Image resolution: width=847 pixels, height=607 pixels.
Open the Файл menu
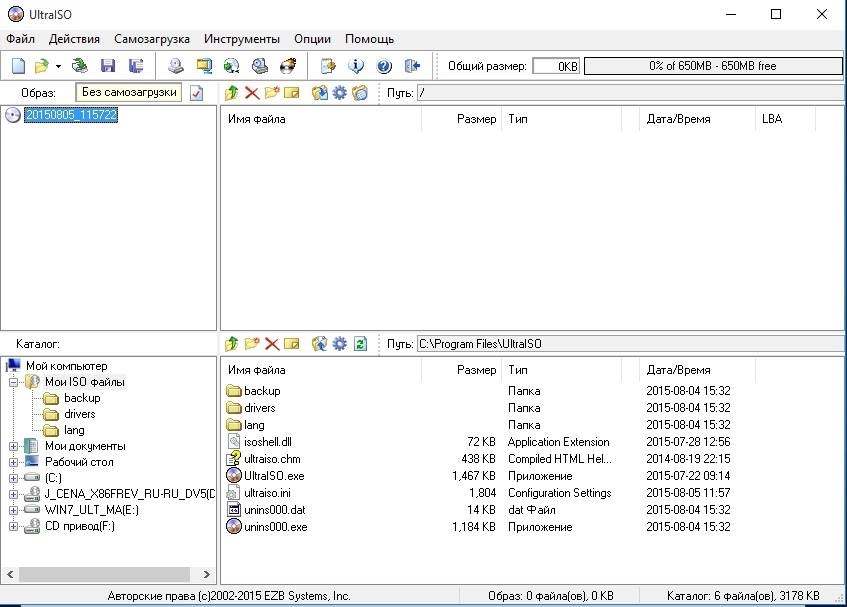point(20,39)
